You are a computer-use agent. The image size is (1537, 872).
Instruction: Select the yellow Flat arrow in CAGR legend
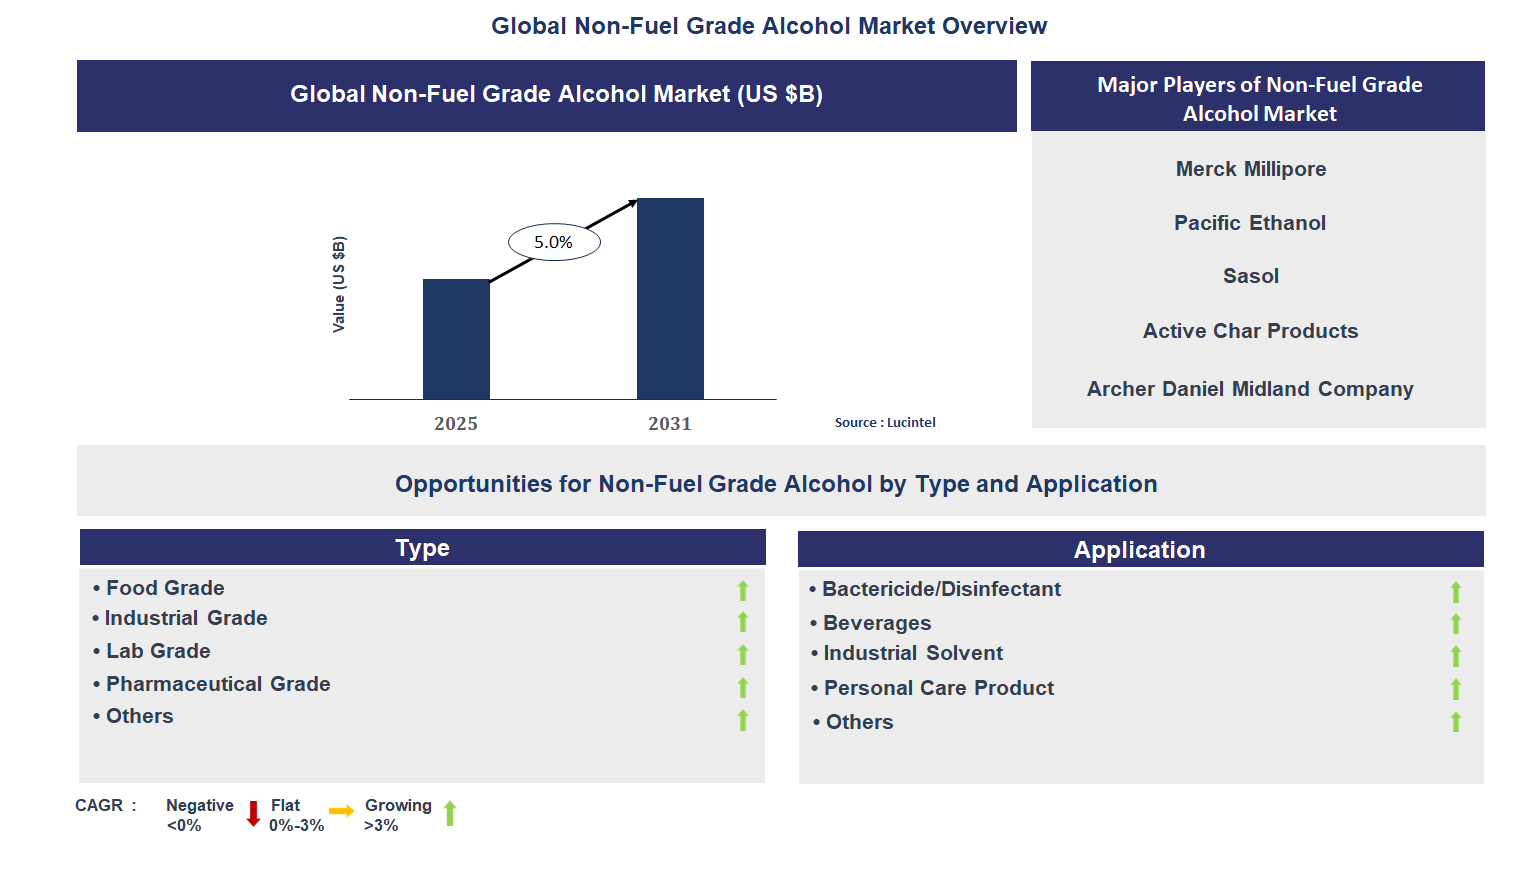click(x=340, y=813)
